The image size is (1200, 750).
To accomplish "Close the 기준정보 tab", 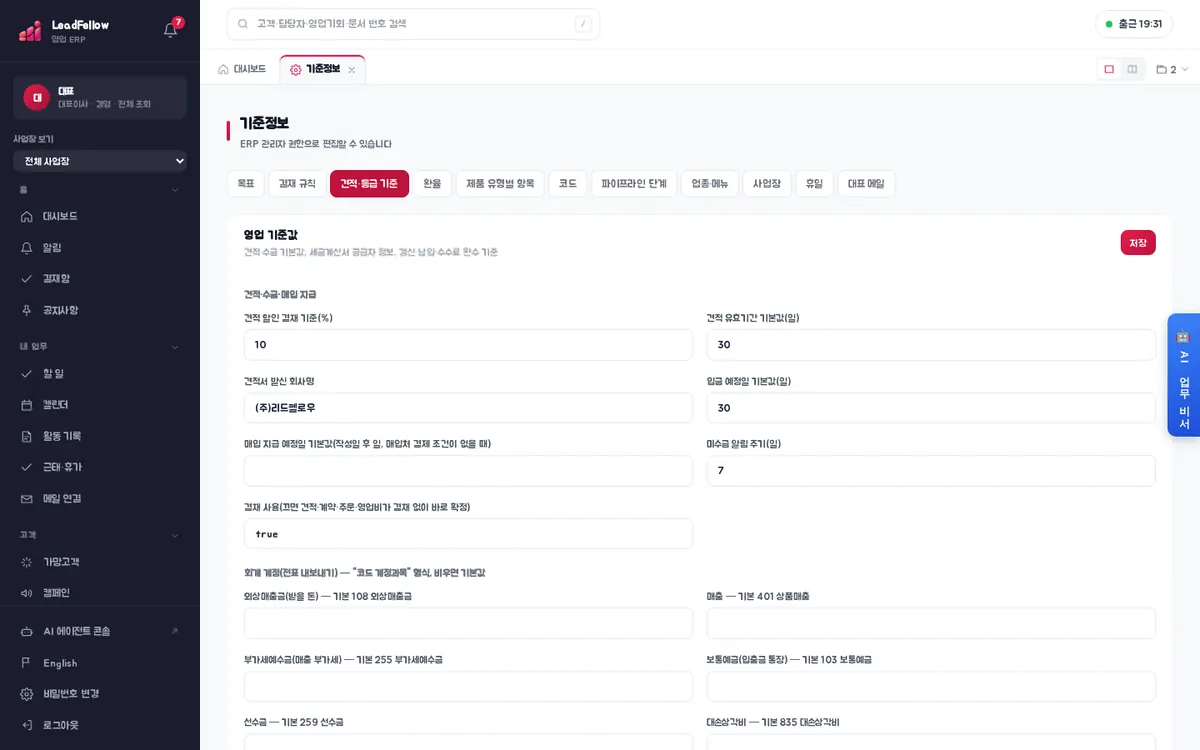I will [x=351, y=70].
